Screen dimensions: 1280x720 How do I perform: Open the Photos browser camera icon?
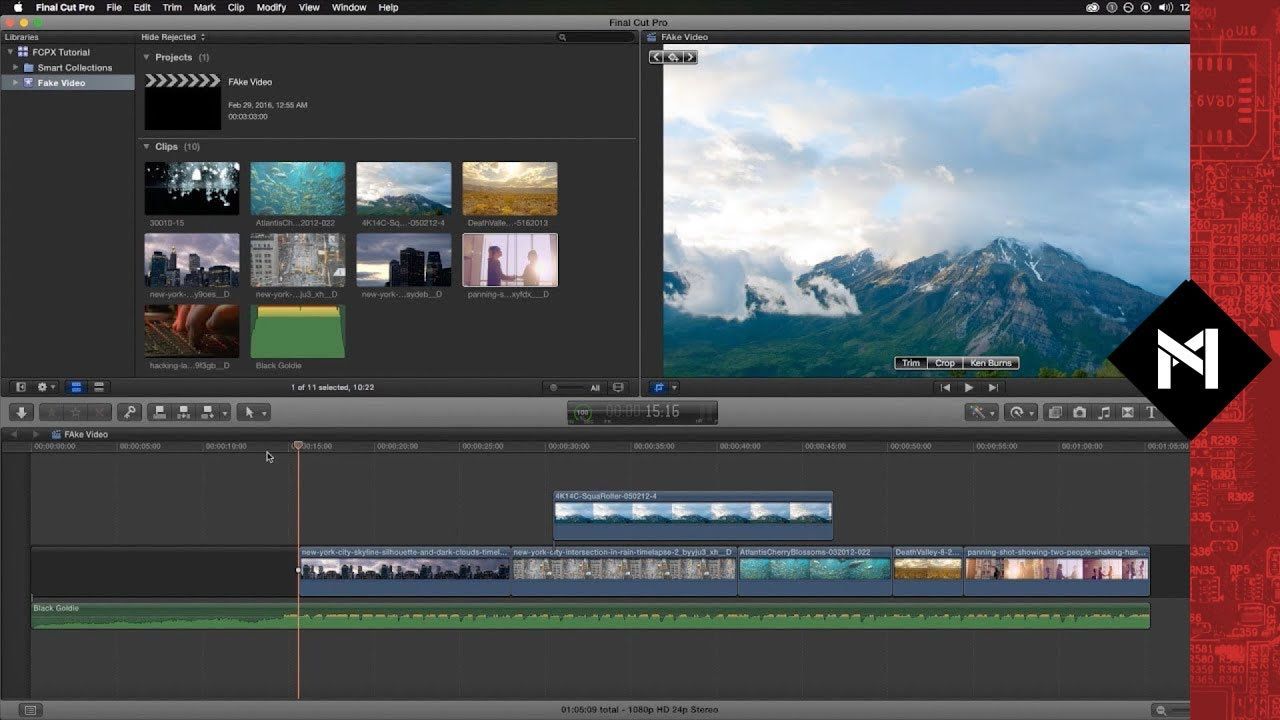coord(1079,412)
